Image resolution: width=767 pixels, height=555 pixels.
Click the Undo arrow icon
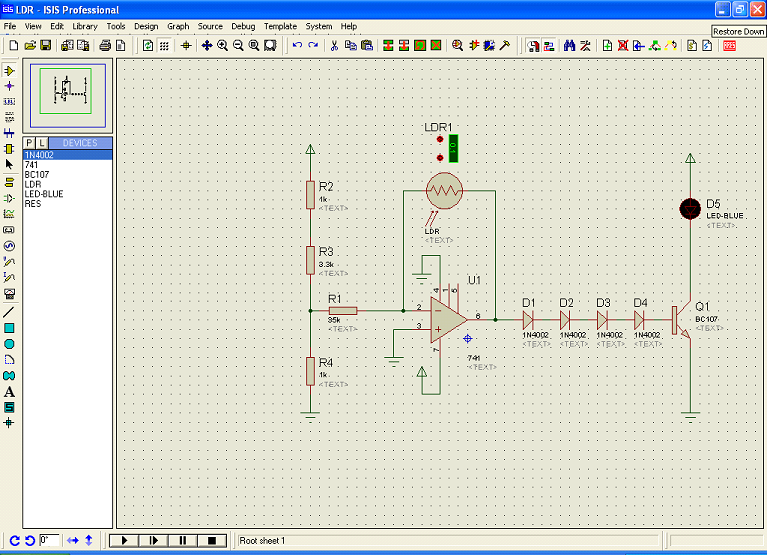[297, 45]
